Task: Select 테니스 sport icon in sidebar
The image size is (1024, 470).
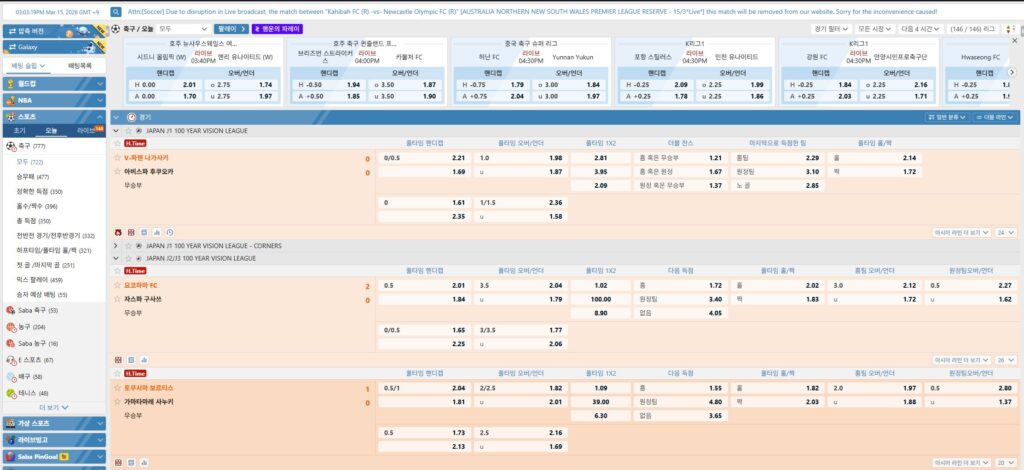Action: [x=11, y=393]
